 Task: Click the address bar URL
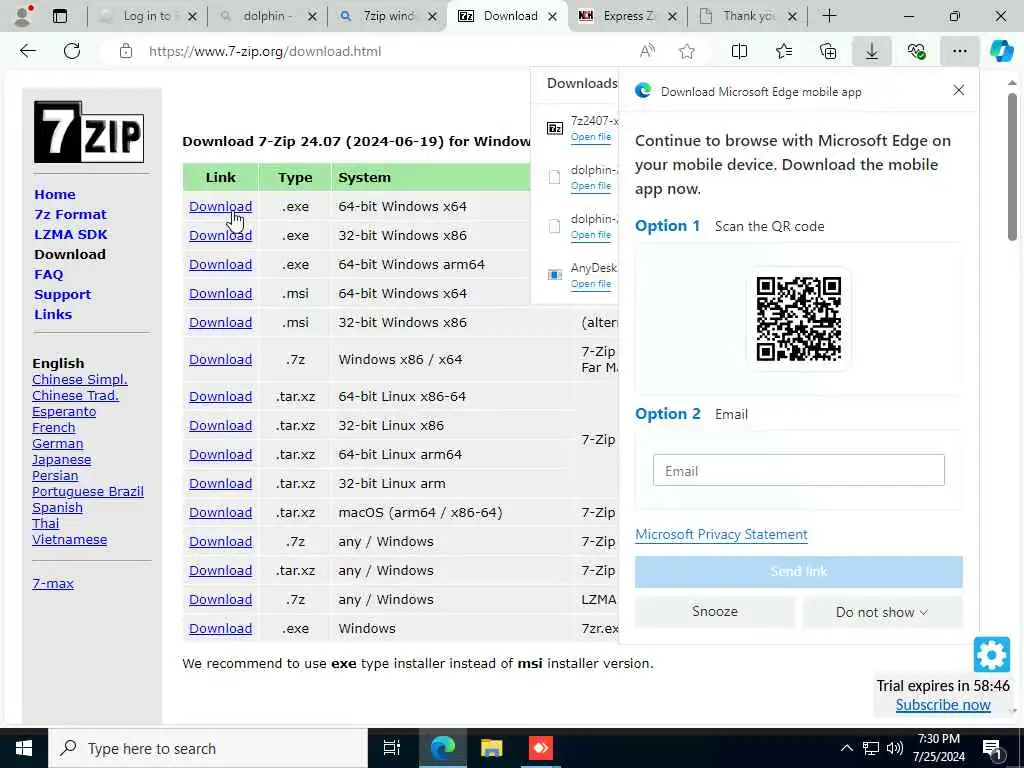pyautogui.click(x=264, y=51)
